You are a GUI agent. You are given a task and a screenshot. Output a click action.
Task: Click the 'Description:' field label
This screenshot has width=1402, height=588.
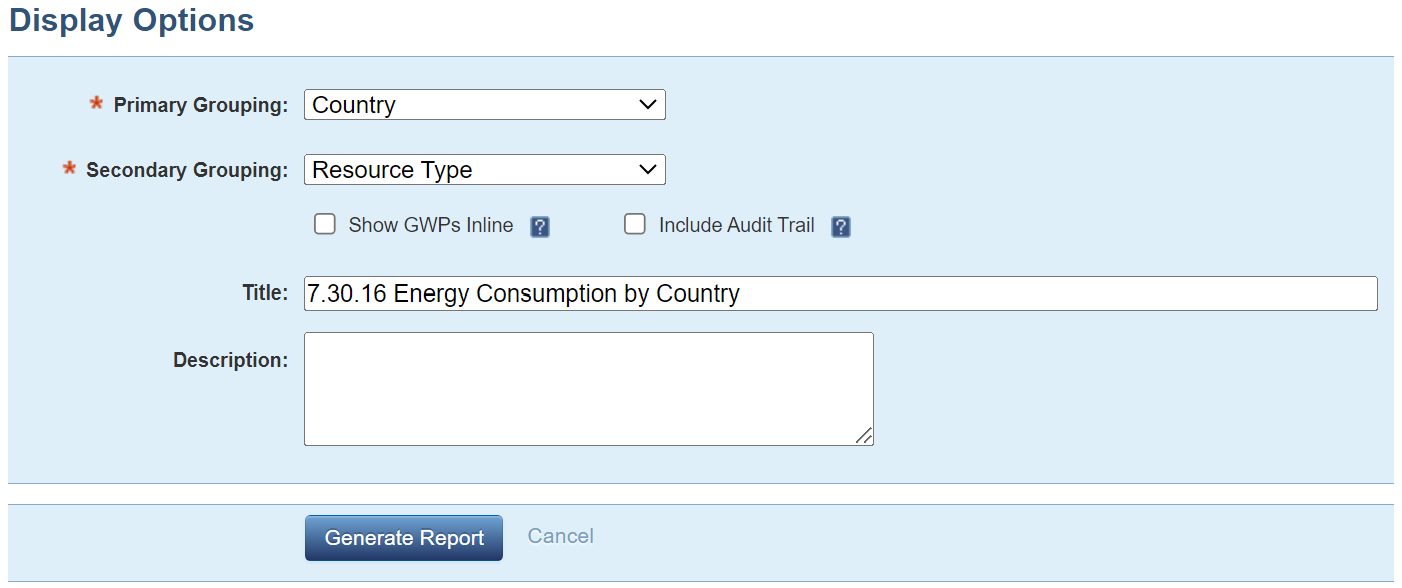pos(231,360)
